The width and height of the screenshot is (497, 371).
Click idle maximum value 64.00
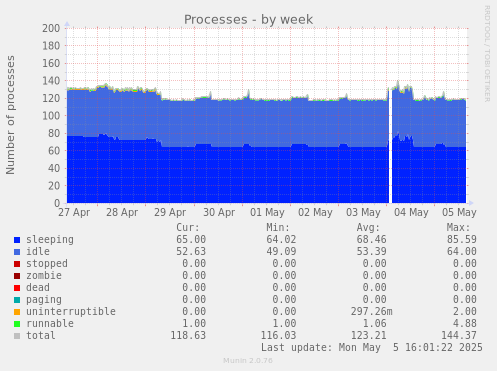pos(462,252)
